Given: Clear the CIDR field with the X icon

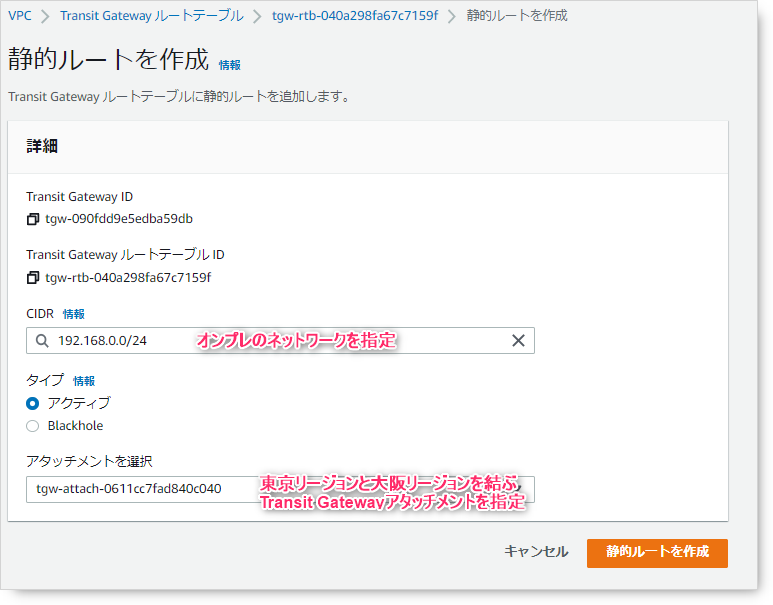Looking at the screenshot, I should point(518,340).
